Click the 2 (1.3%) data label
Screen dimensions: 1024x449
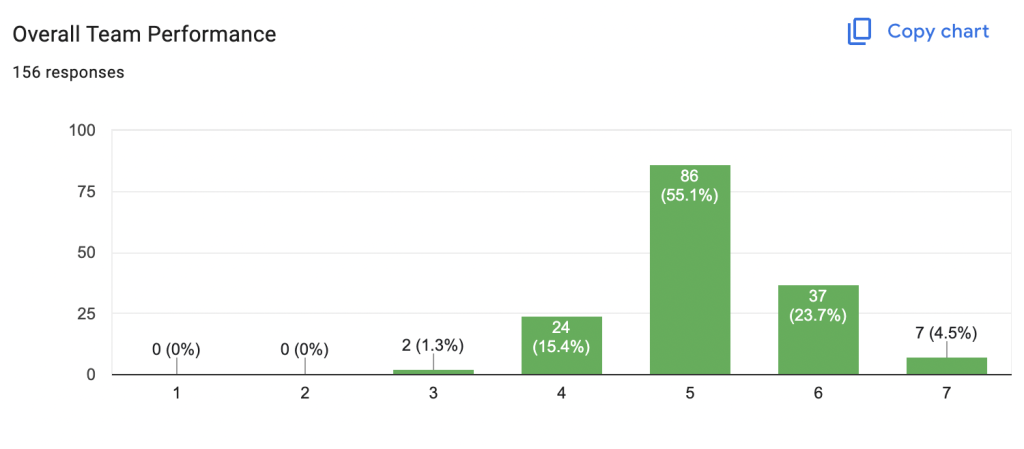[x=434, y=346]
